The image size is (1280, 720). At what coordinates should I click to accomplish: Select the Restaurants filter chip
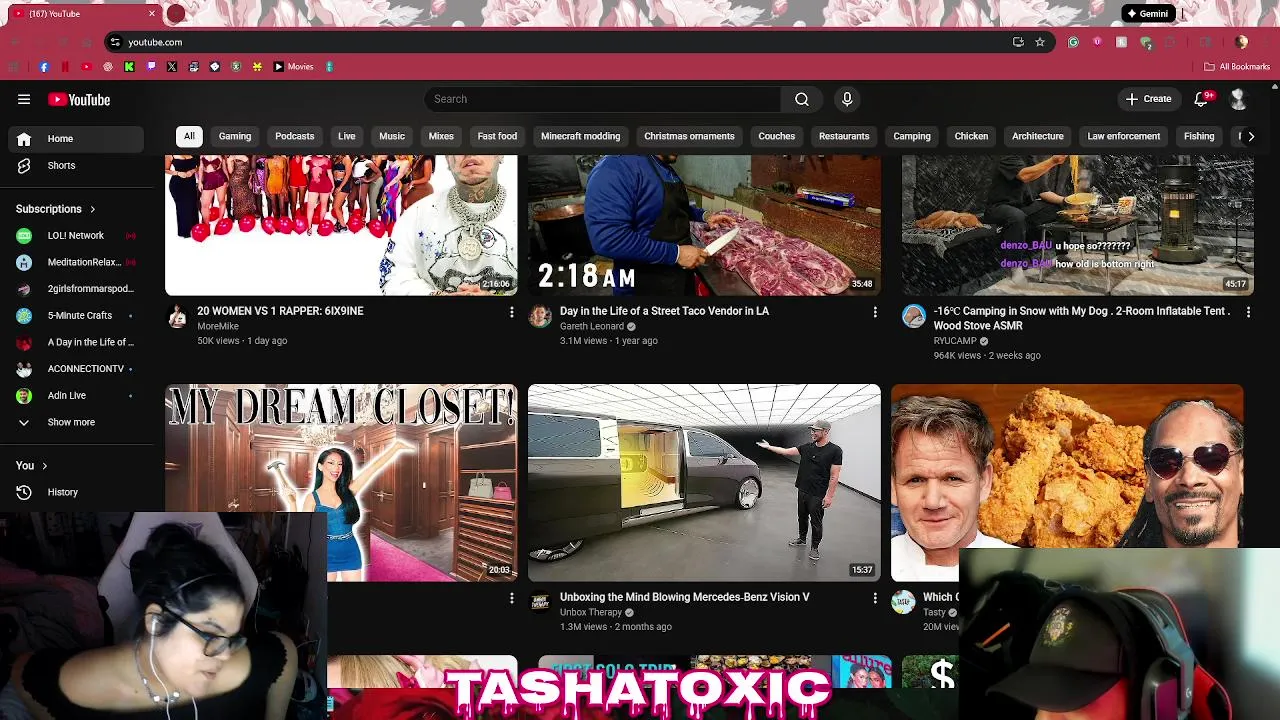coord(844,136)
